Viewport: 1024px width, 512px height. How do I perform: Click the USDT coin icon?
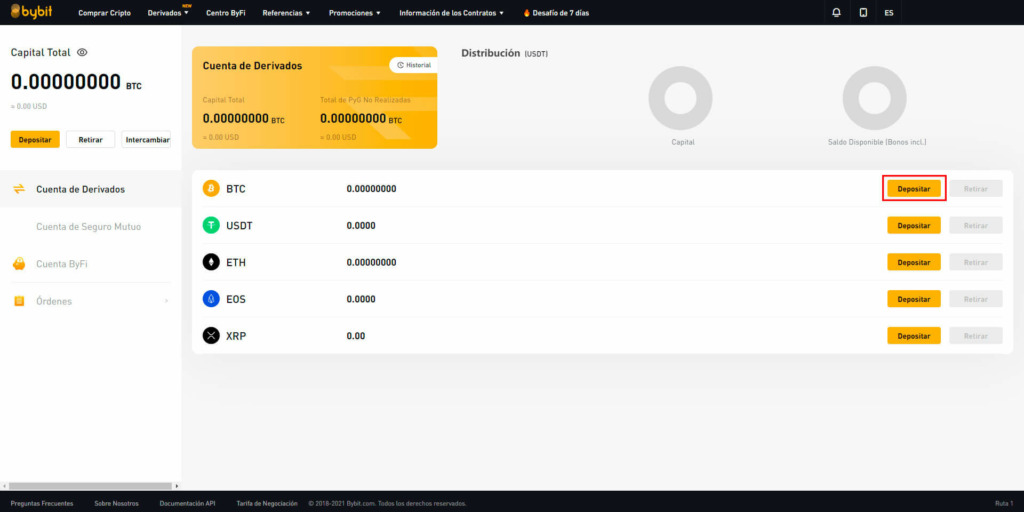pyautogui.click(x=211, y=225)
